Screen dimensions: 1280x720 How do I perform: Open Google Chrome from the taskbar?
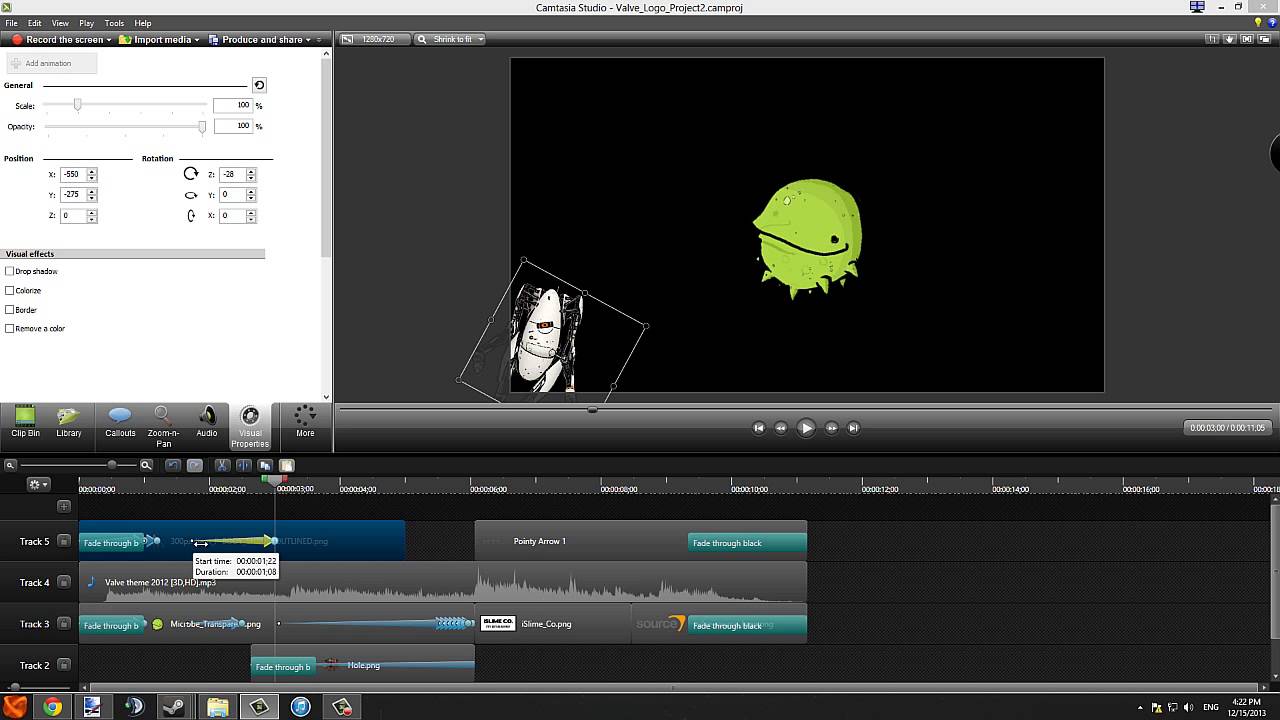52,707
